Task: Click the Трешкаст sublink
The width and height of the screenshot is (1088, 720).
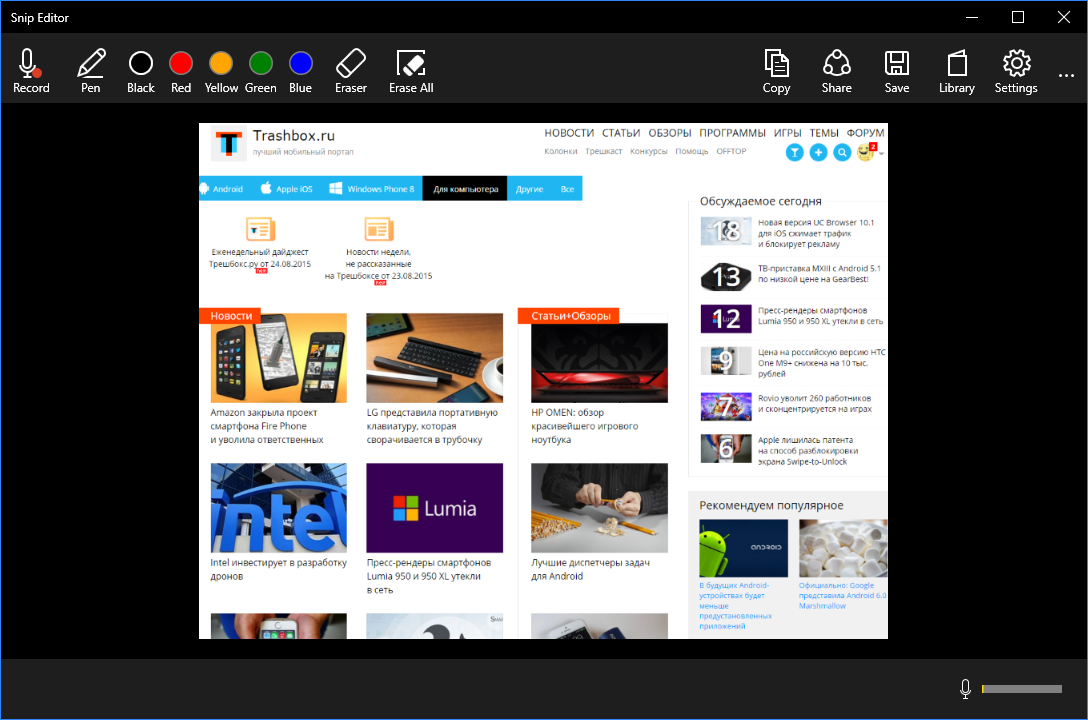Action: 604,151
